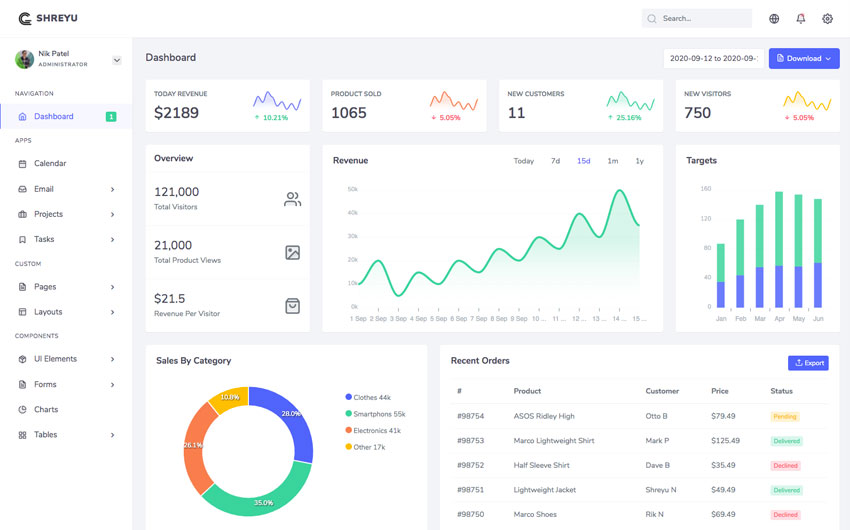Click the search magnifier icon
The width and height of the screenshot is (850, 530).
(x=652, y=18)
